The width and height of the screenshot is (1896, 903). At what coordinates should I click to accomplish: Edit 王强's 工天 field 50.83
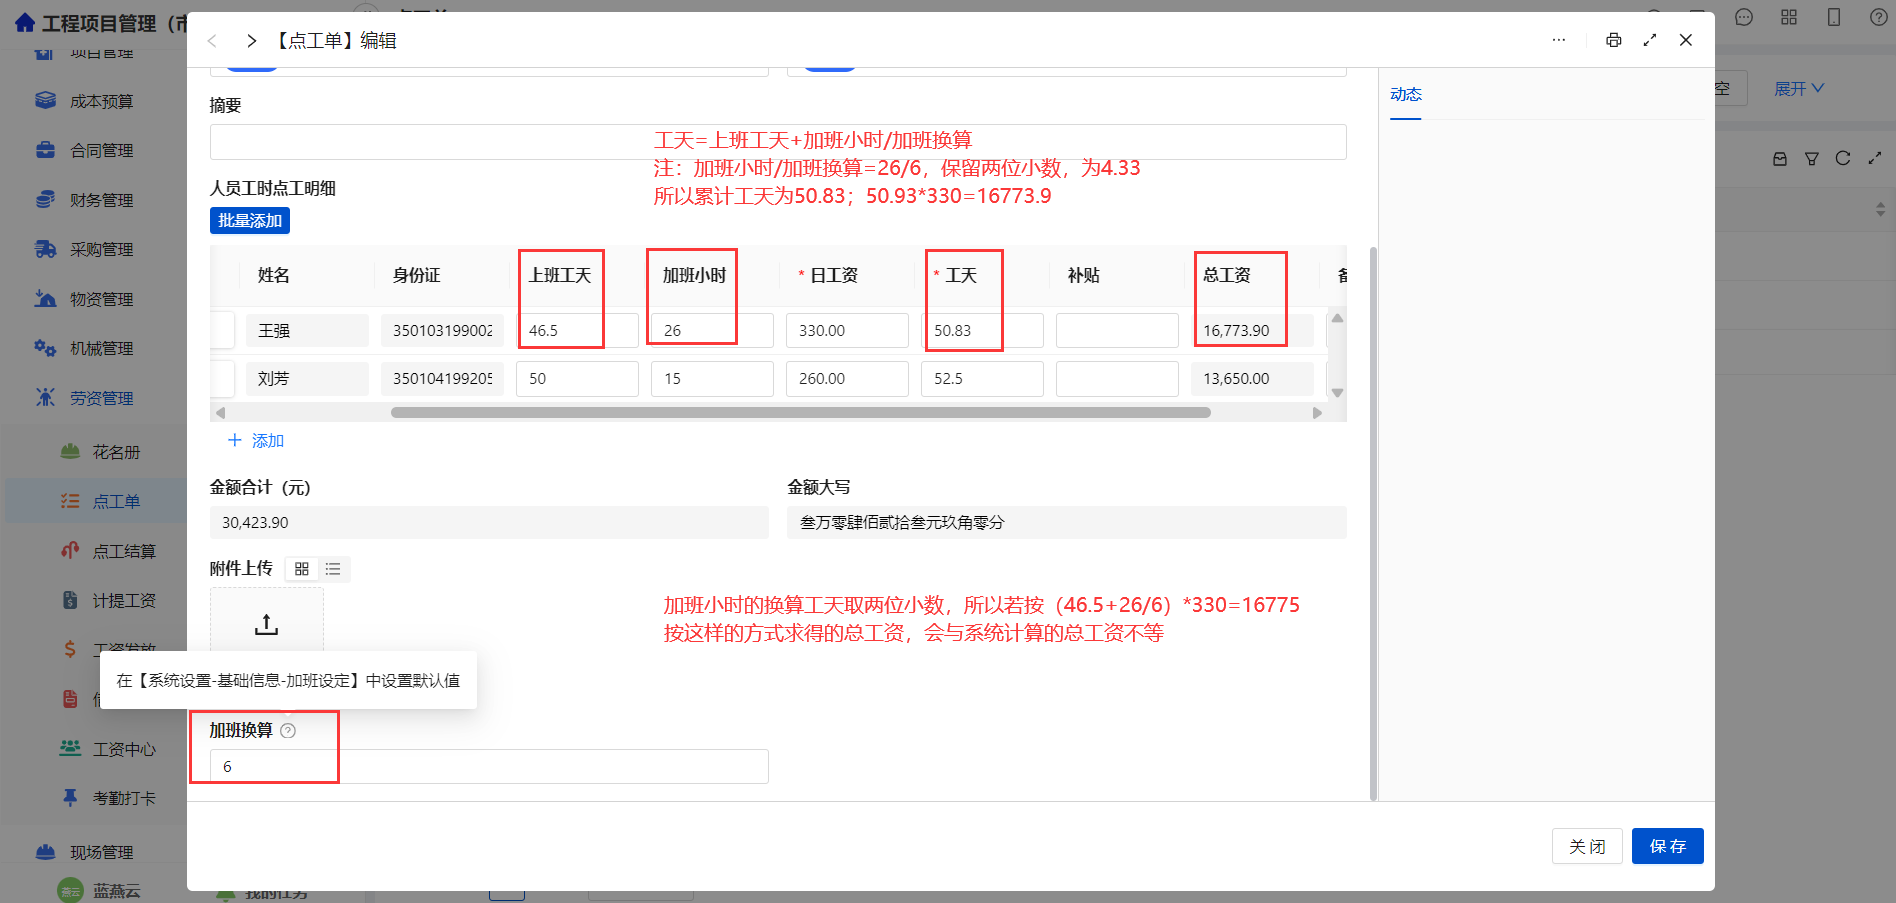coord(982,330)
